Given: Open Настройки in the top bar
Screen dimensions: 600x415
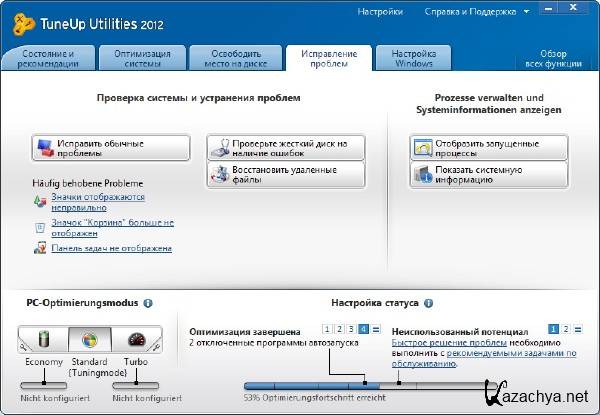Looking at the screenshot, I should tap(380, 13).
